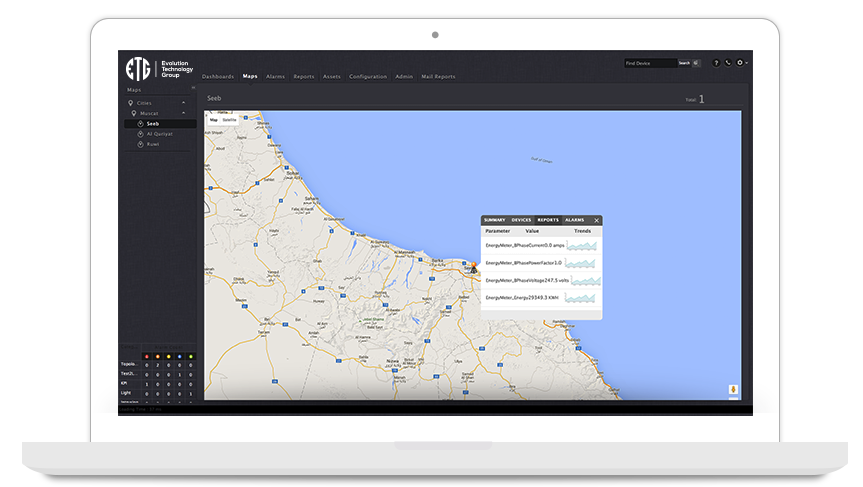Collapse the Muscat tree chevron
Image resolution: width=863 pixels, height=487 pixels.
pyautogui.click(x=184, y=113)
